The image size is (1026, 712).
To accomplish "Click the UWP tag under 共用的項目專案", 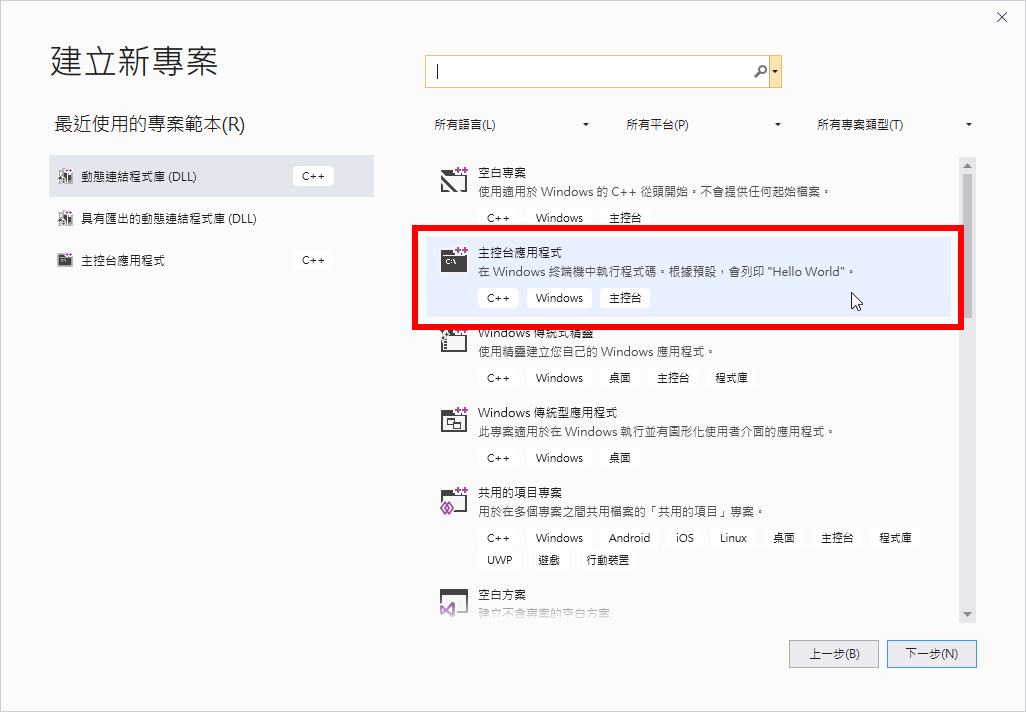I will (499, 560).
